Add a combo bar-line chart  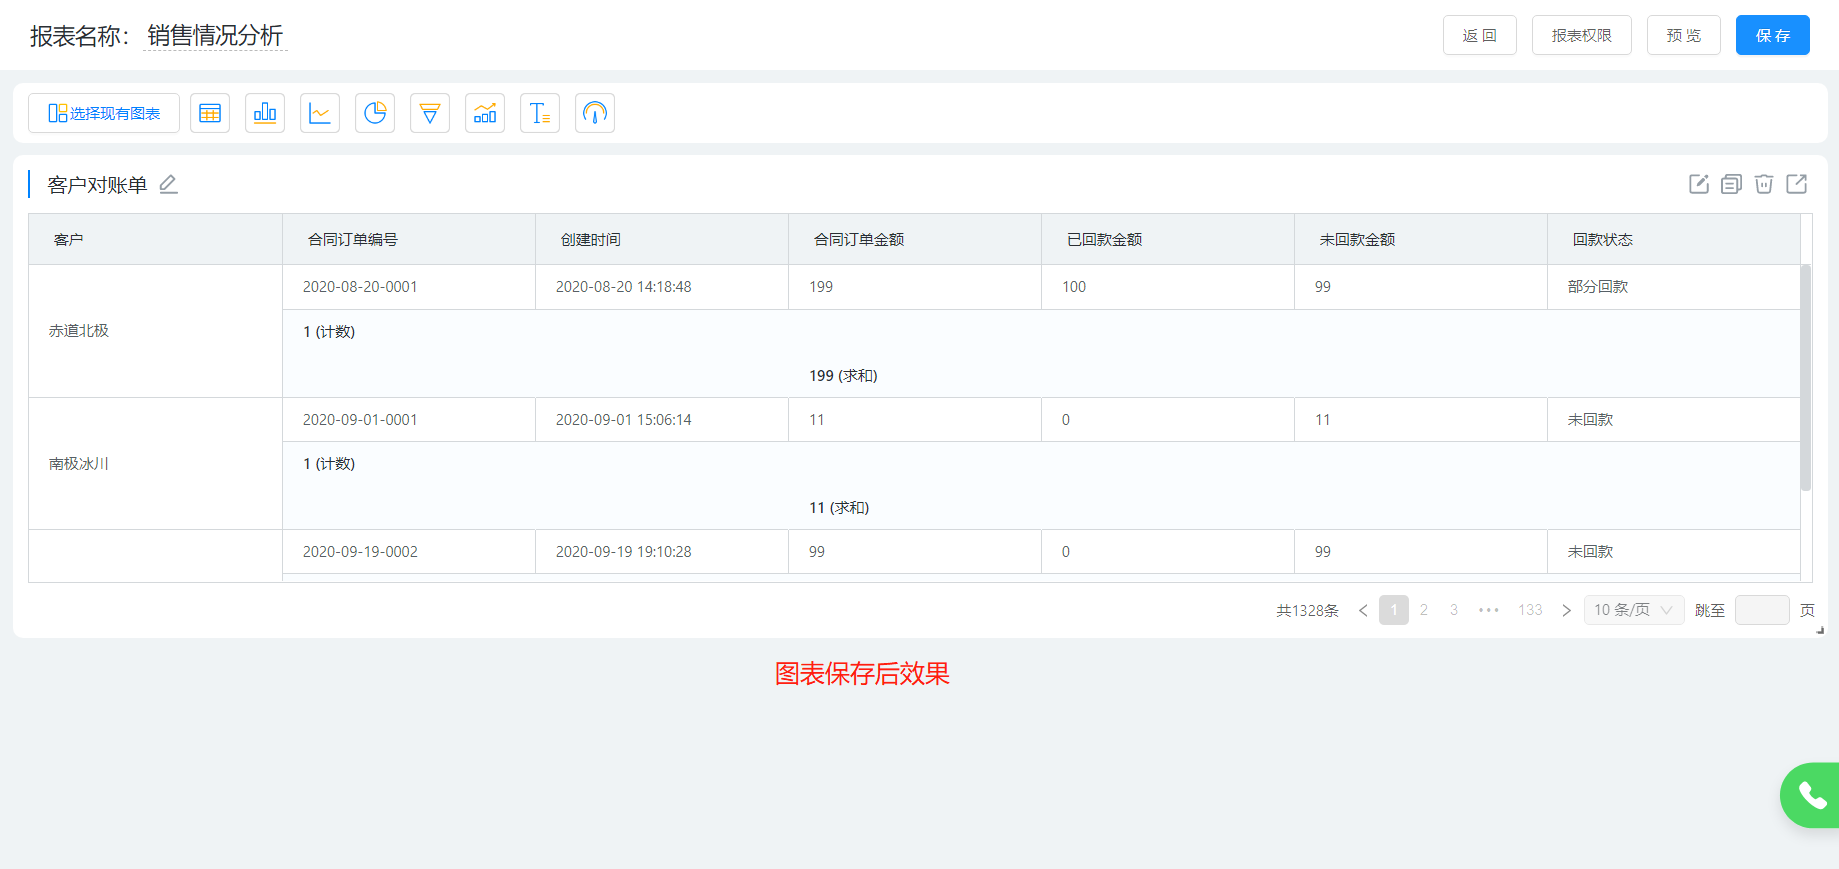pyautogui.click(x=485, y=113)
